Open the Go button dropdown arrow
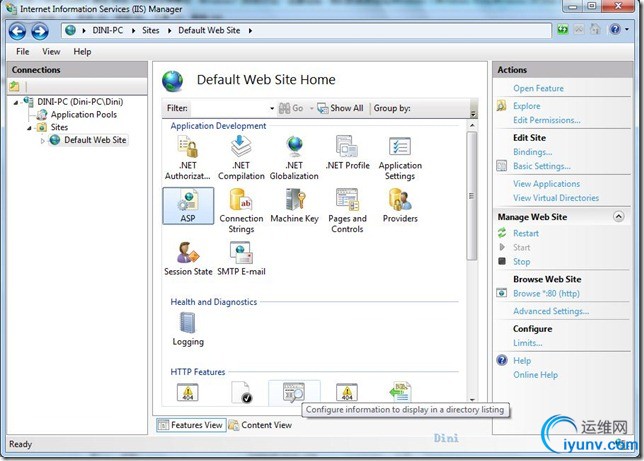 311,108
